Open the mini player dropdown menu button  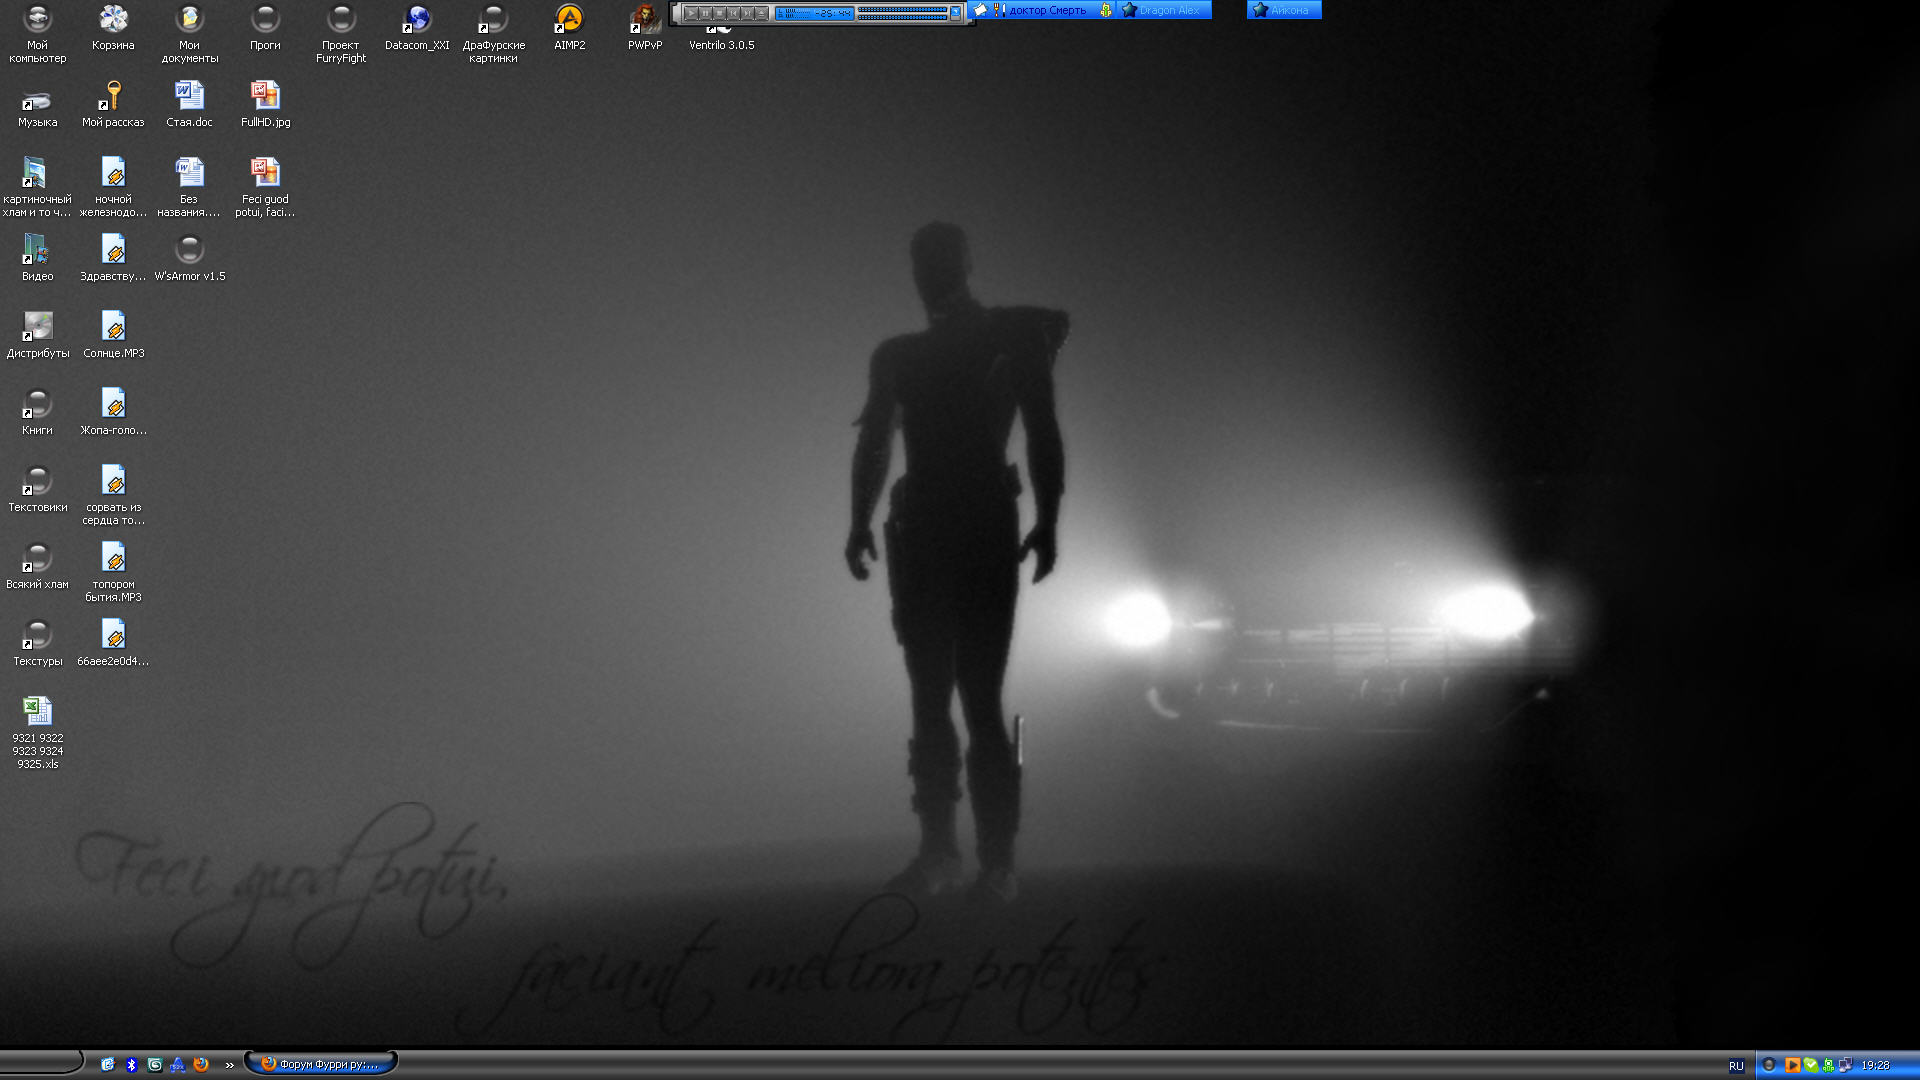coord(955,11)
